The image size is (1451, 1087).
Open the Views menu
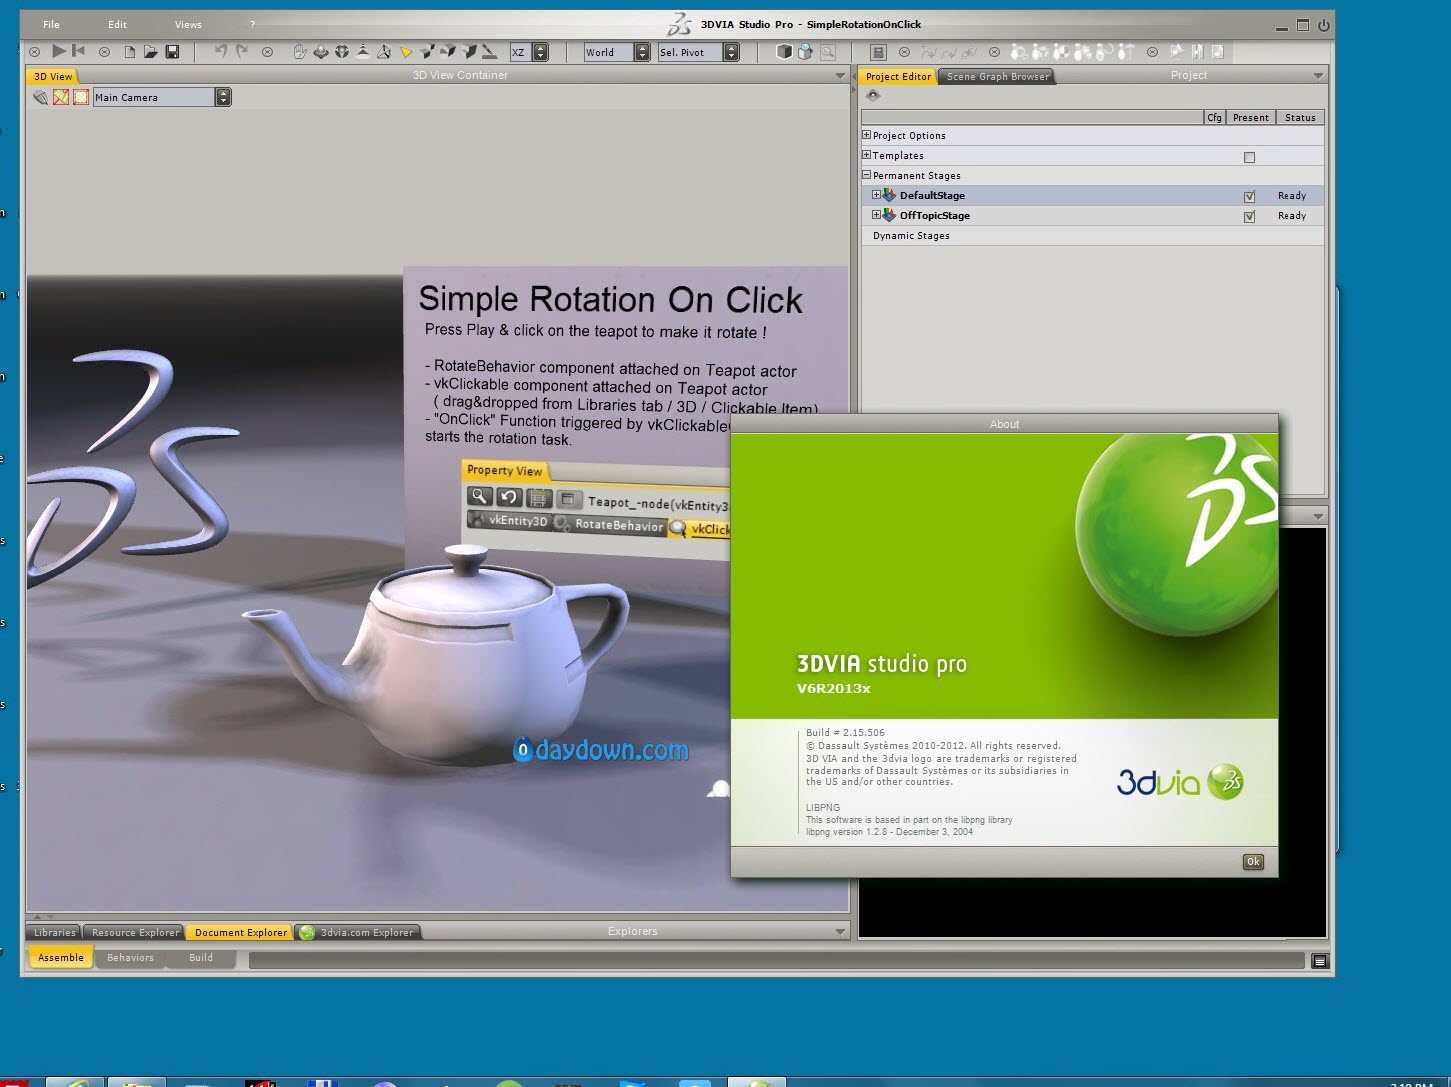(188, 24)
